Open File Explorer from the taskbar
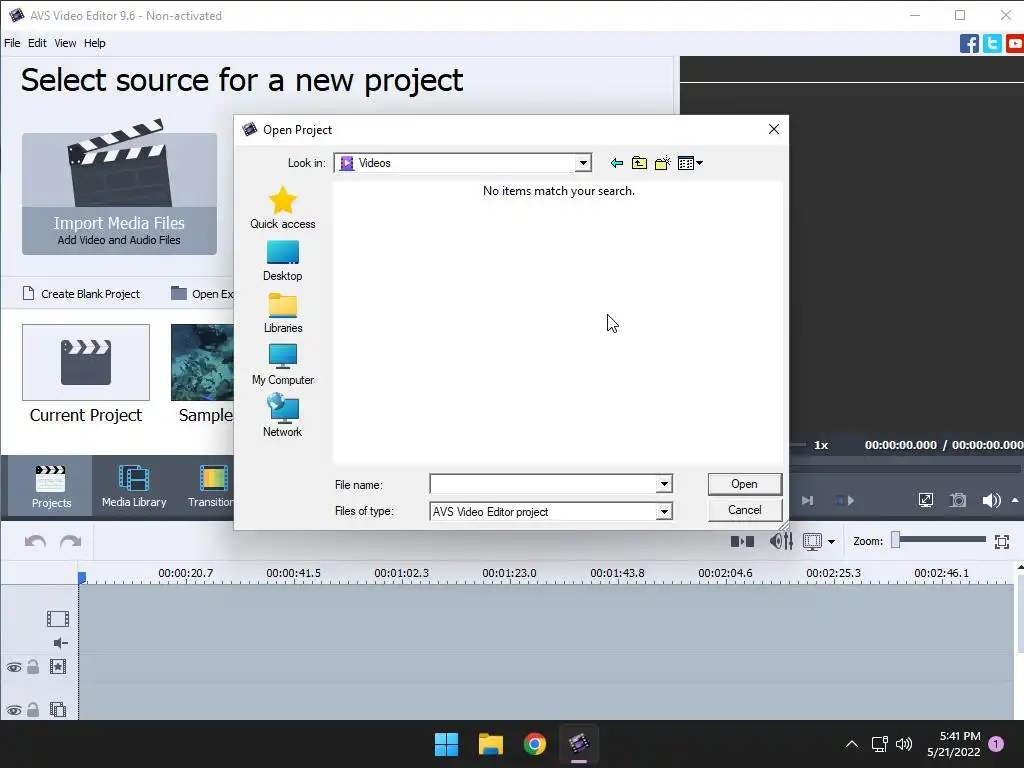Image resolution: width=1024 pixels, height=768 pixels. coord(490,744)
